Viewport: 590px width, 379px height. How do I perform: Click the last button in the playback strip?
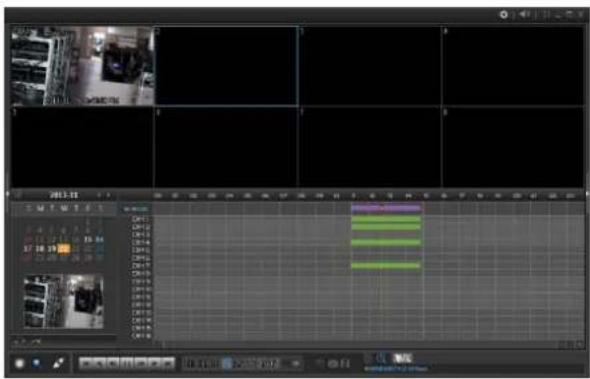pyautogui.click(x=169, y=364)
